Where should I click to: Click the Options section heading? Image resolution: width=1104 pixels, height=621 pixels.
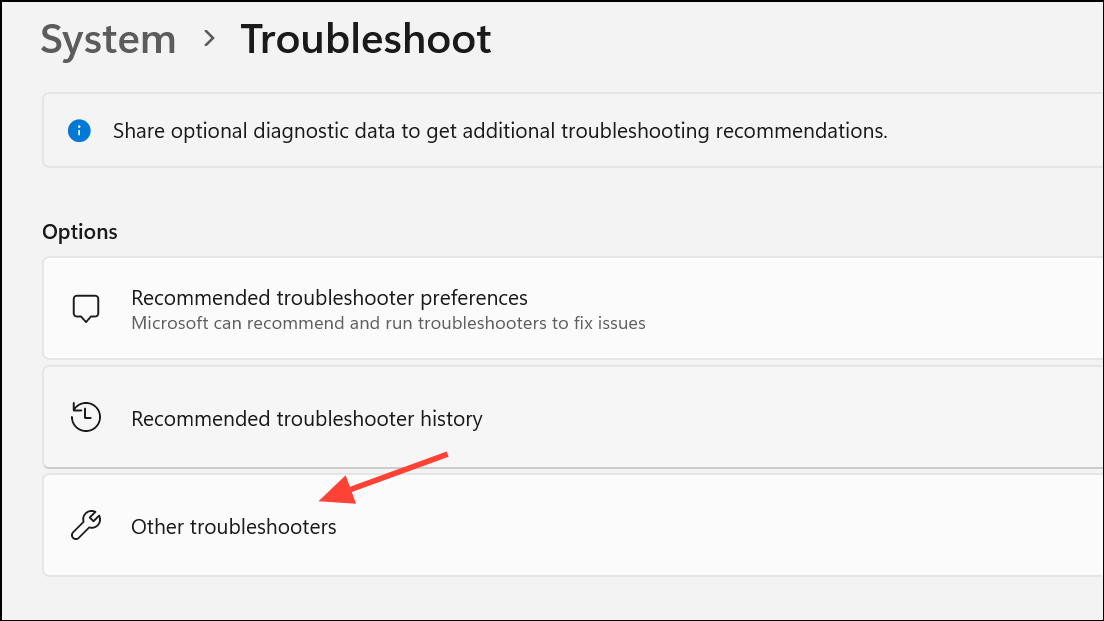point(80,232)
